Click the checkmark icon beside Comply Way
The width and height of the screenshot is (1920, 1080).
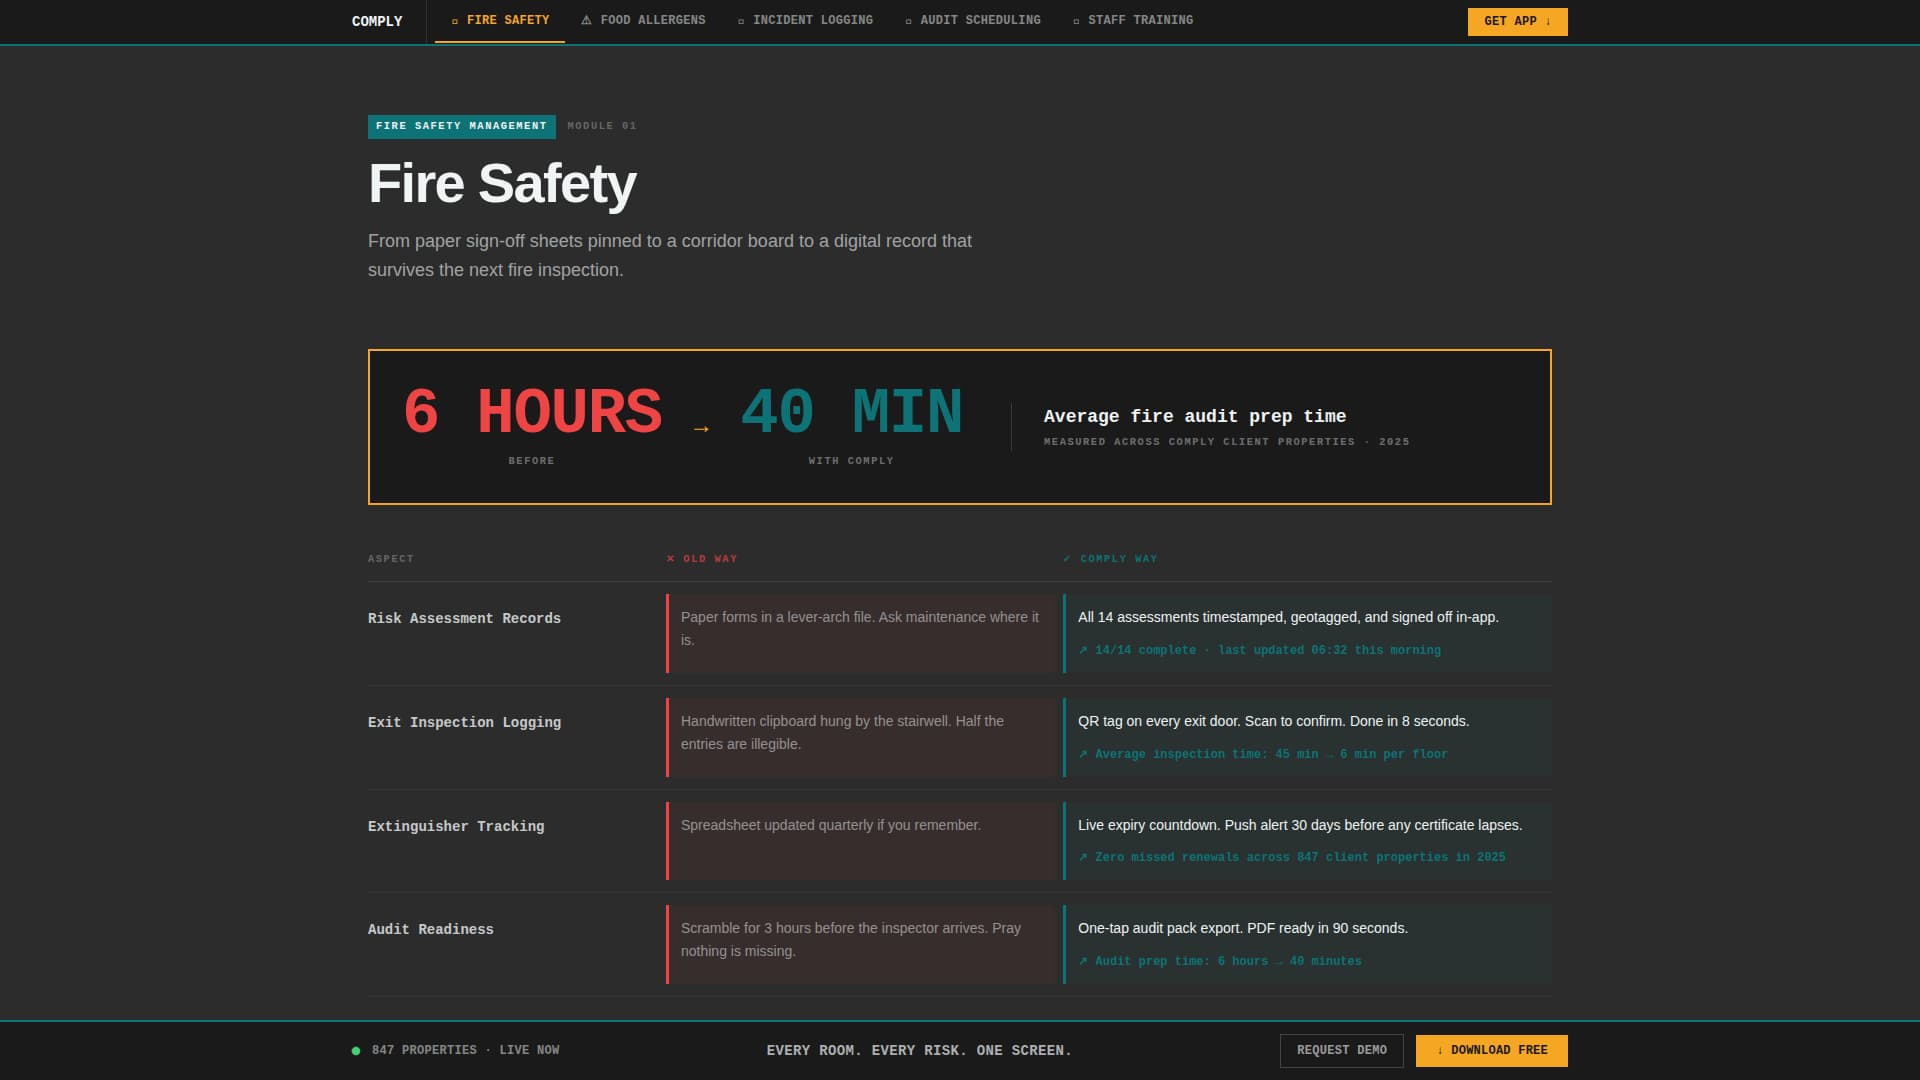point(1067,559)
